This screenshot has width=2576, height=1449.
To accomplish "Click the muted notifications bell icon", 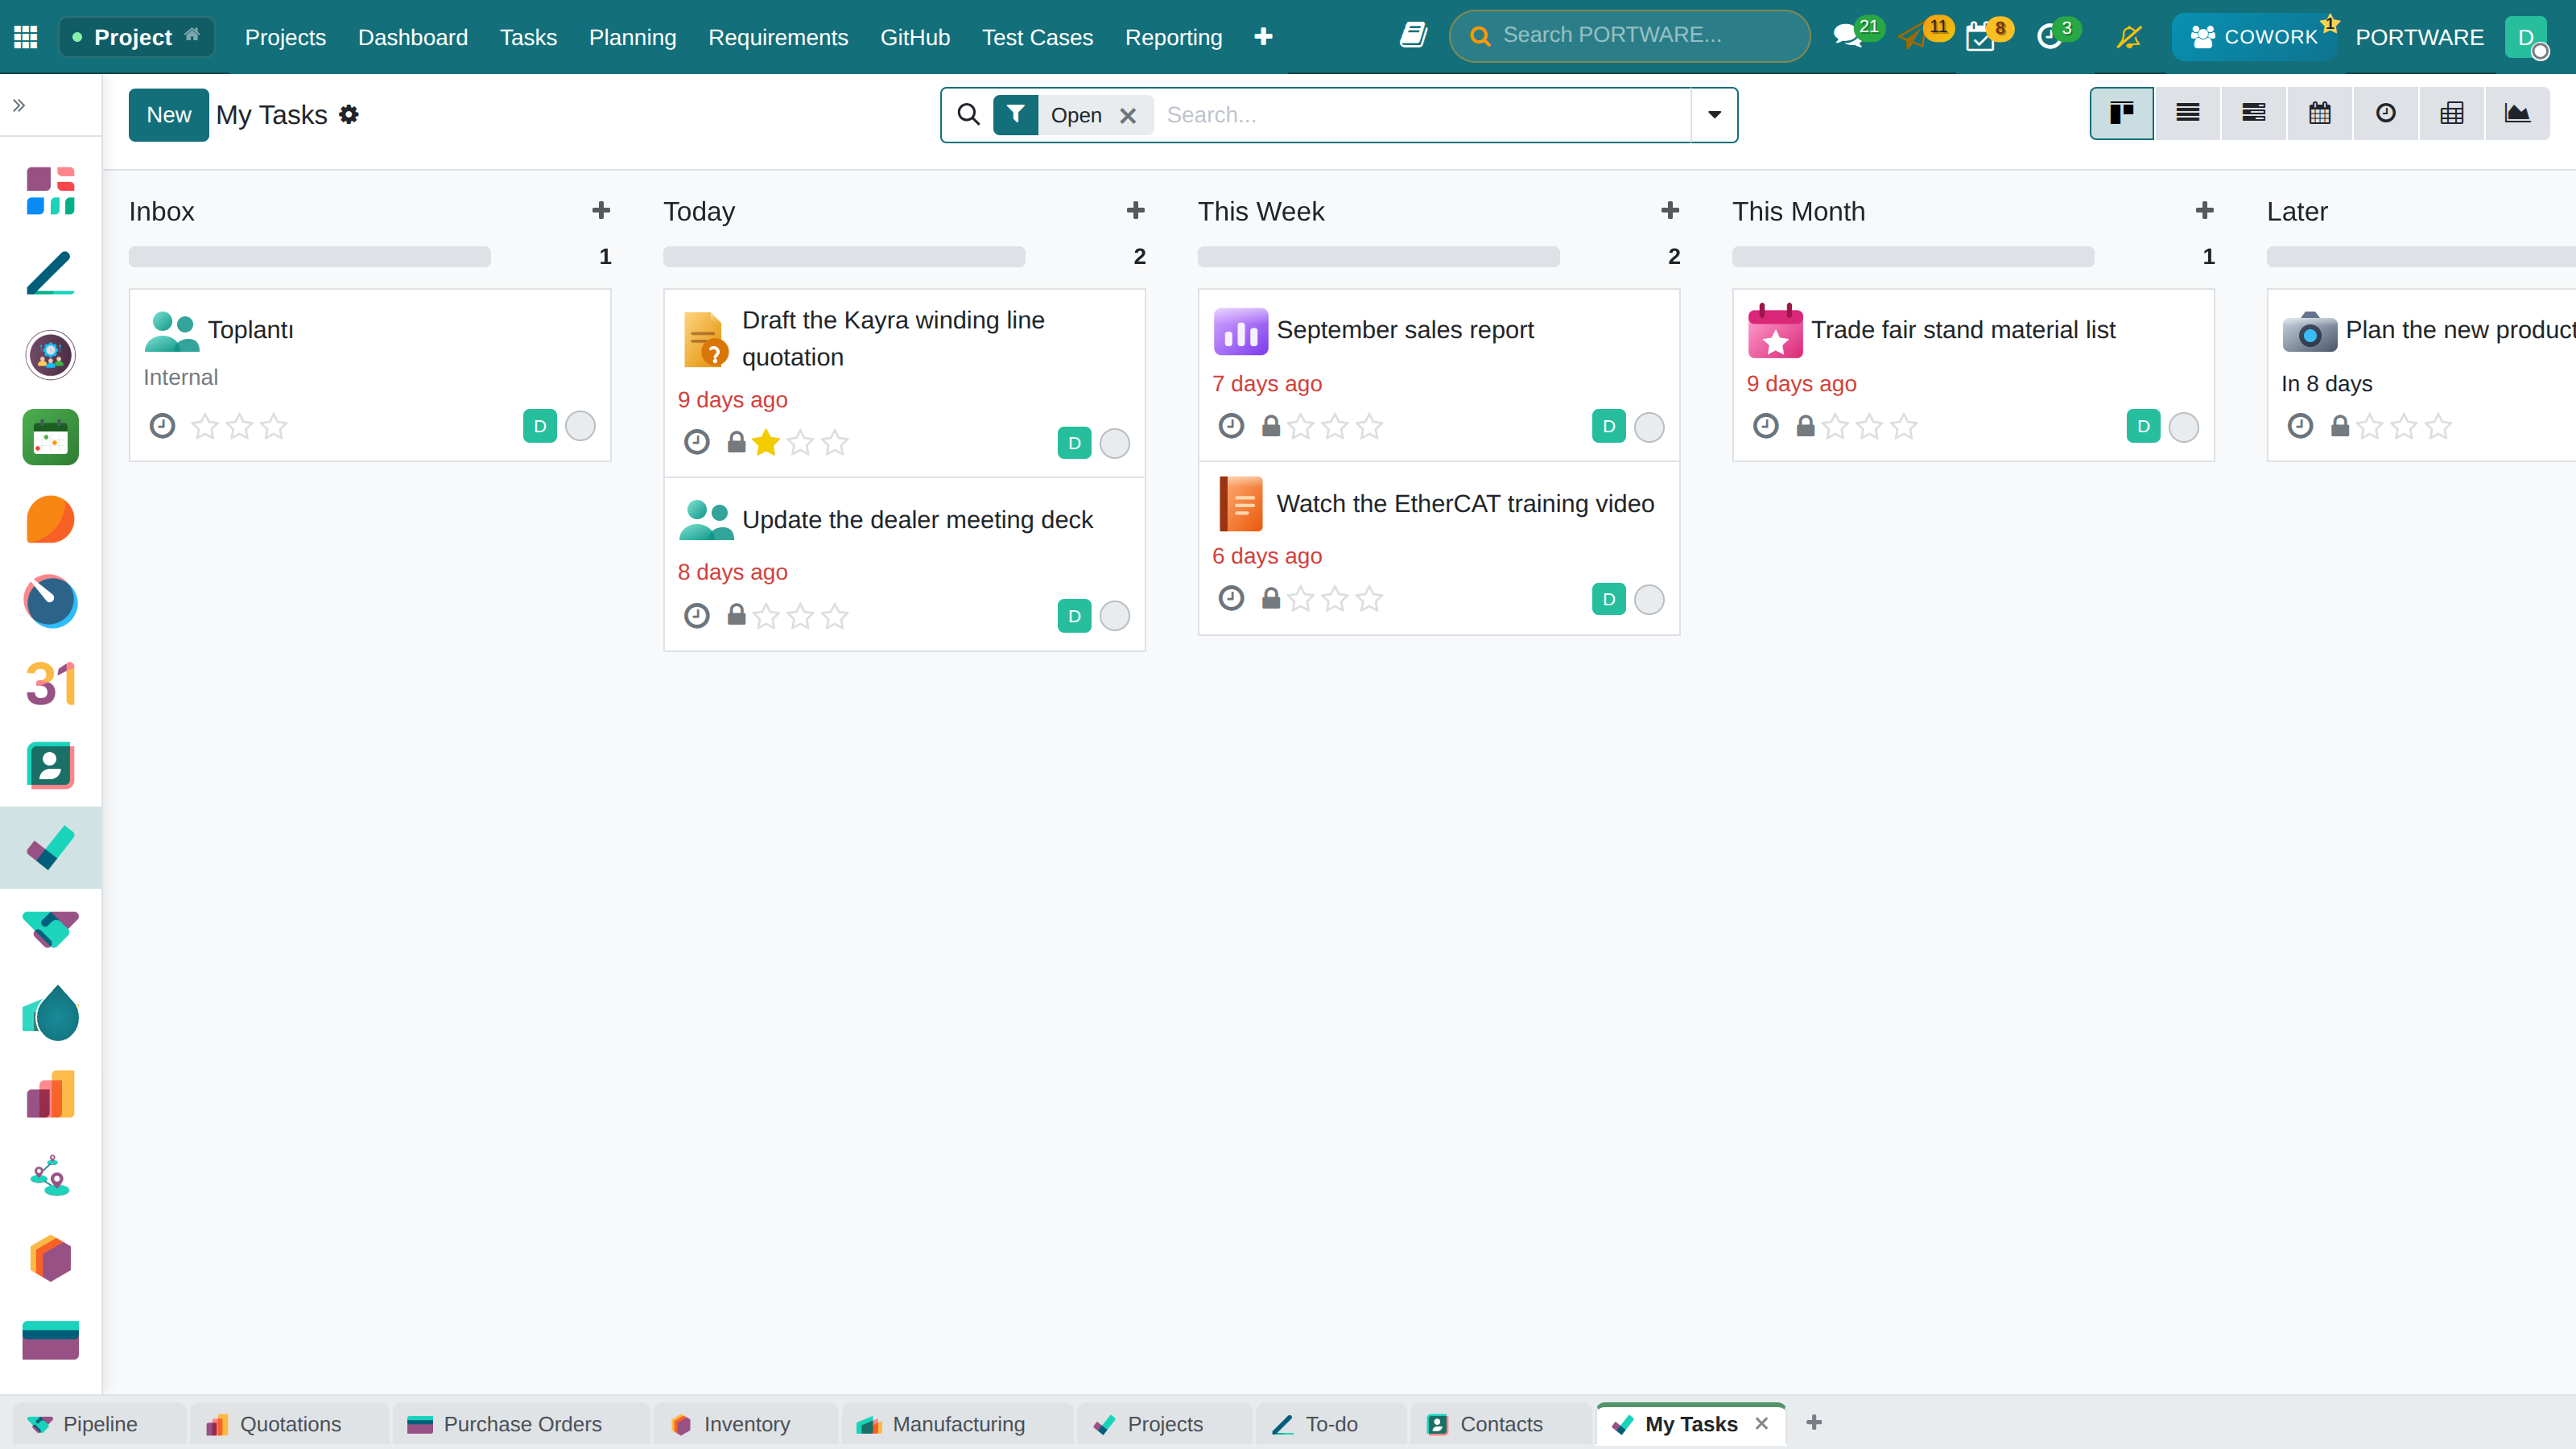I will coord(2129,37).
